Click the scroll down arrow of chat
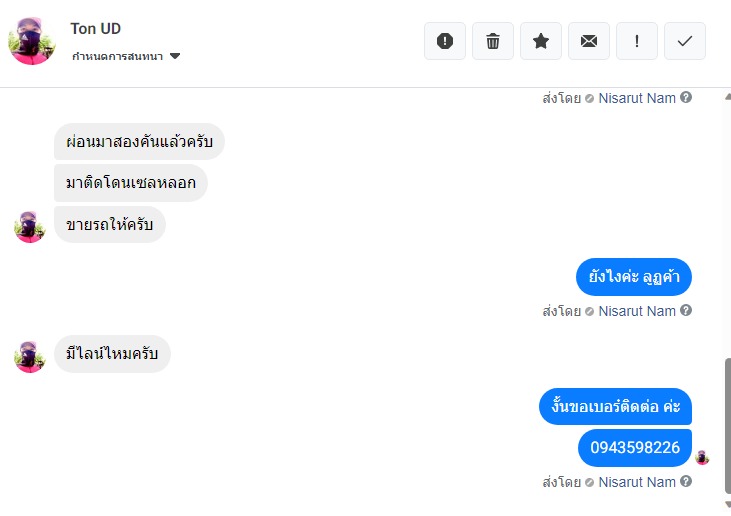This screenshot has height=516, width=731. (x=728, y=504)
